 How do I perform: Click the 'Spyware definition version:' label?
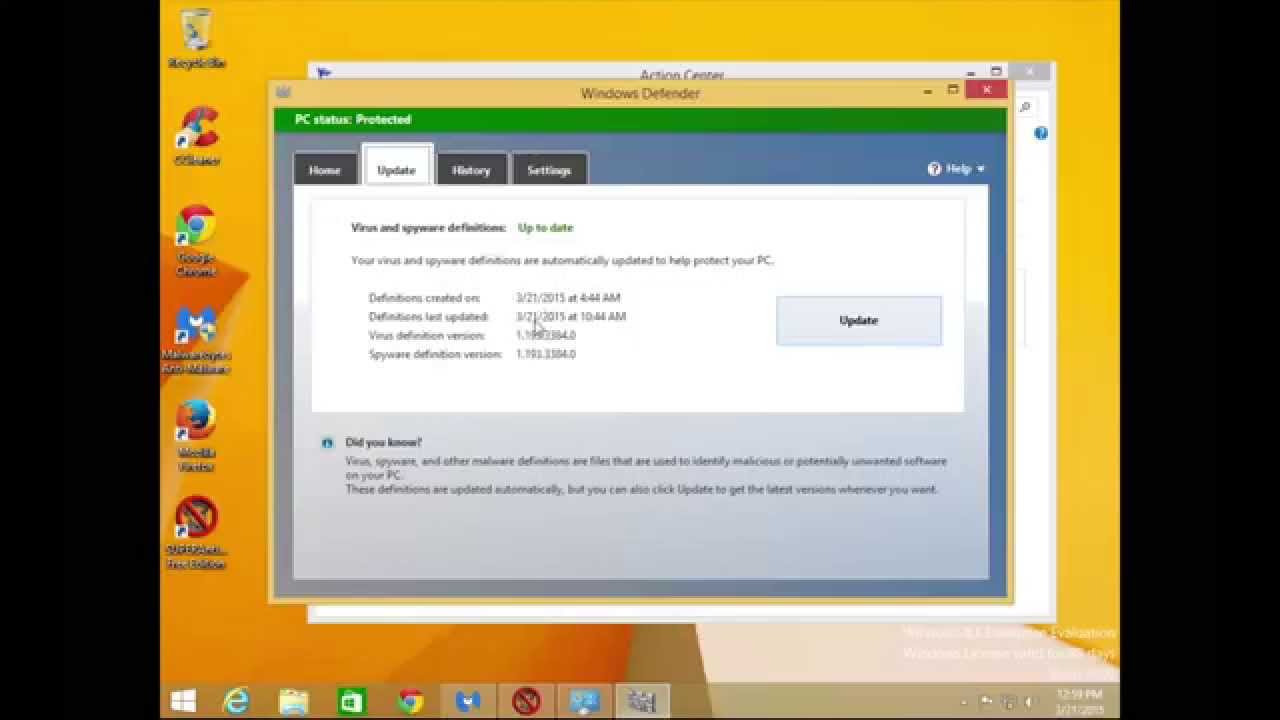click(435, 355)
